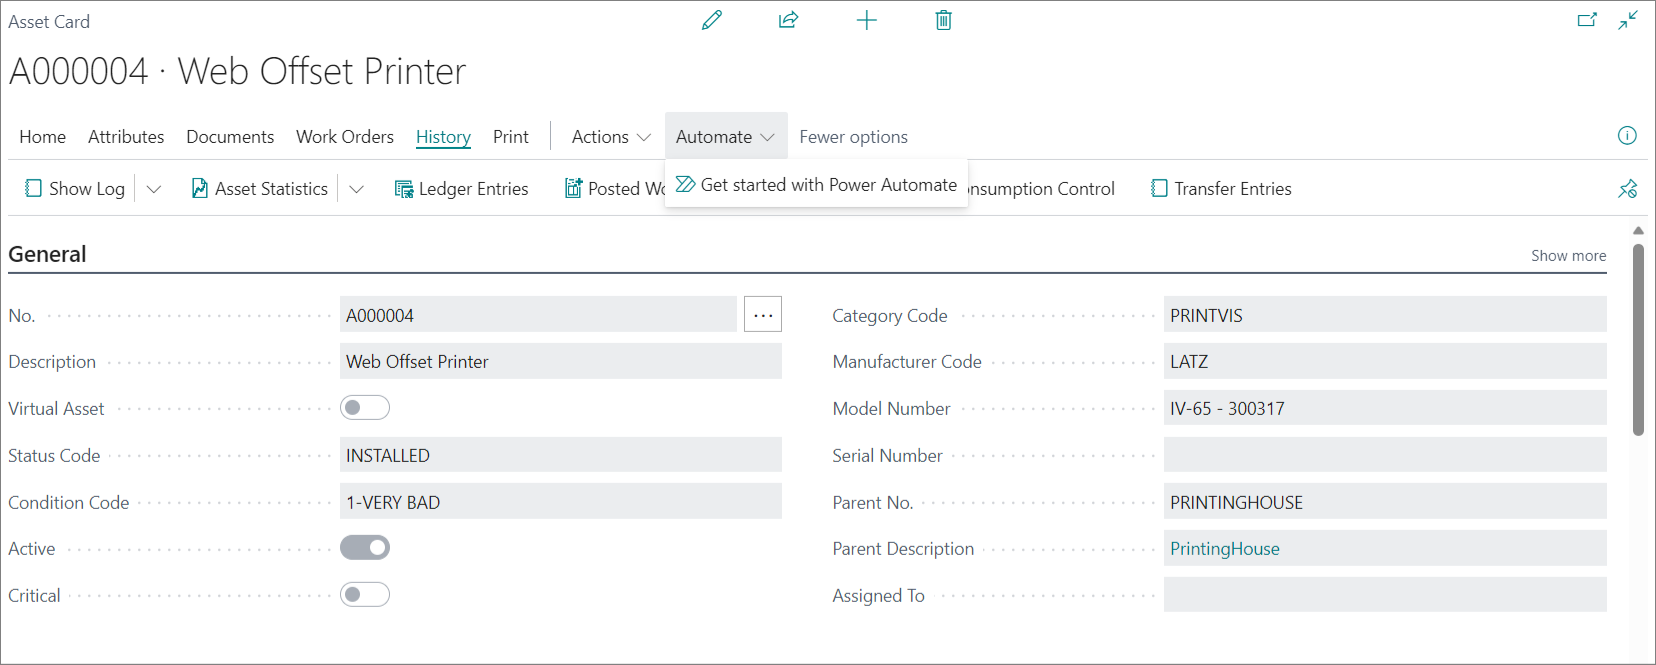Screen dimensions: 1656x665
Task: Click the Serial Number input field
Action: point(1384,456)
